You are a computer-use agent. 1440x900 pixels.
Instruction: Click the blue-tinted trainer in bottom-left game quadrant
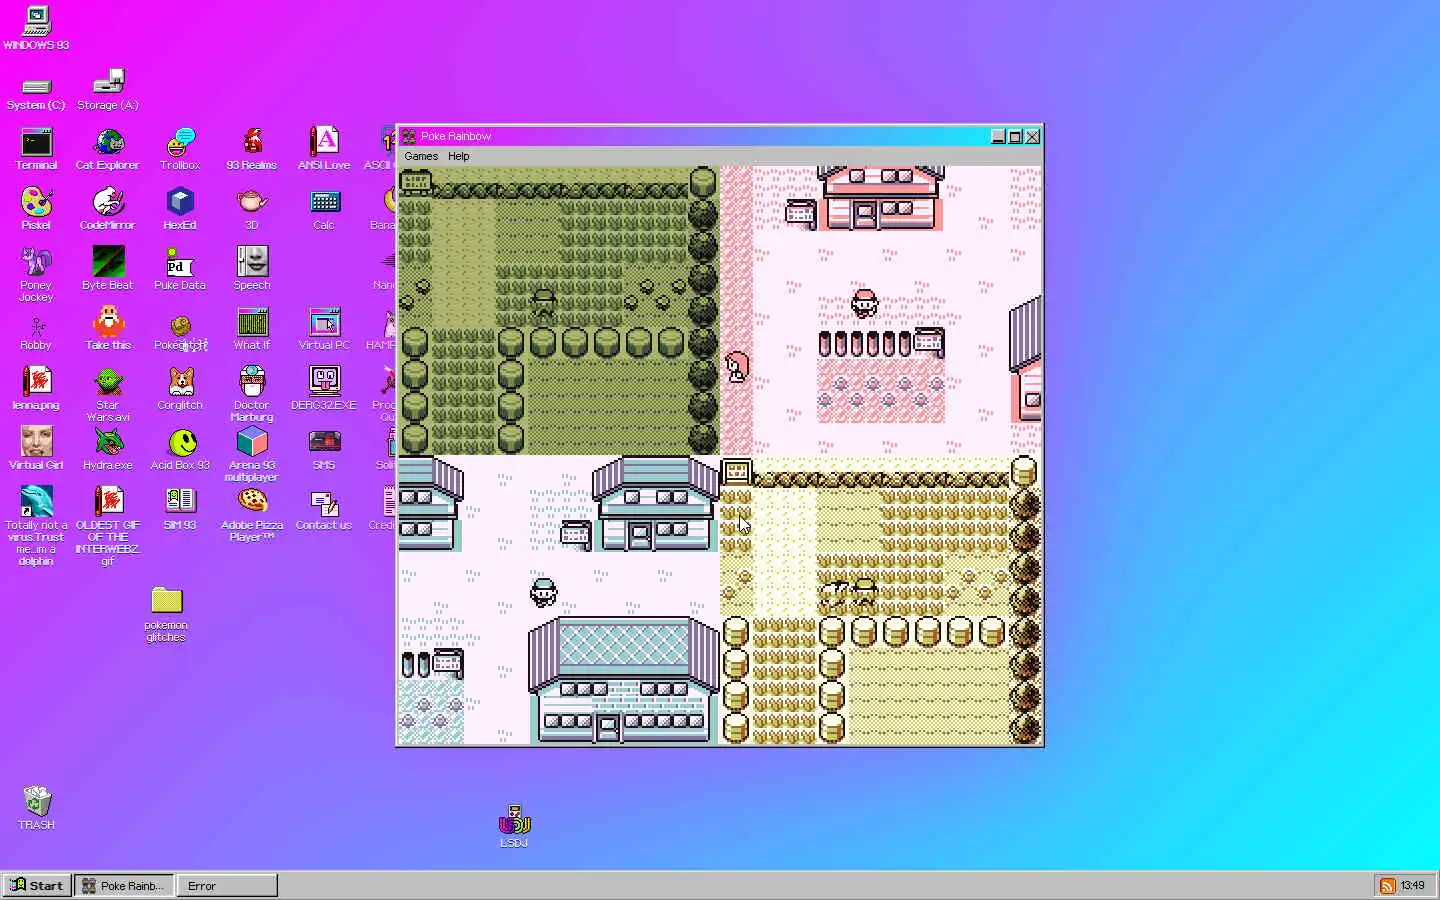click(x=543, y=592)
